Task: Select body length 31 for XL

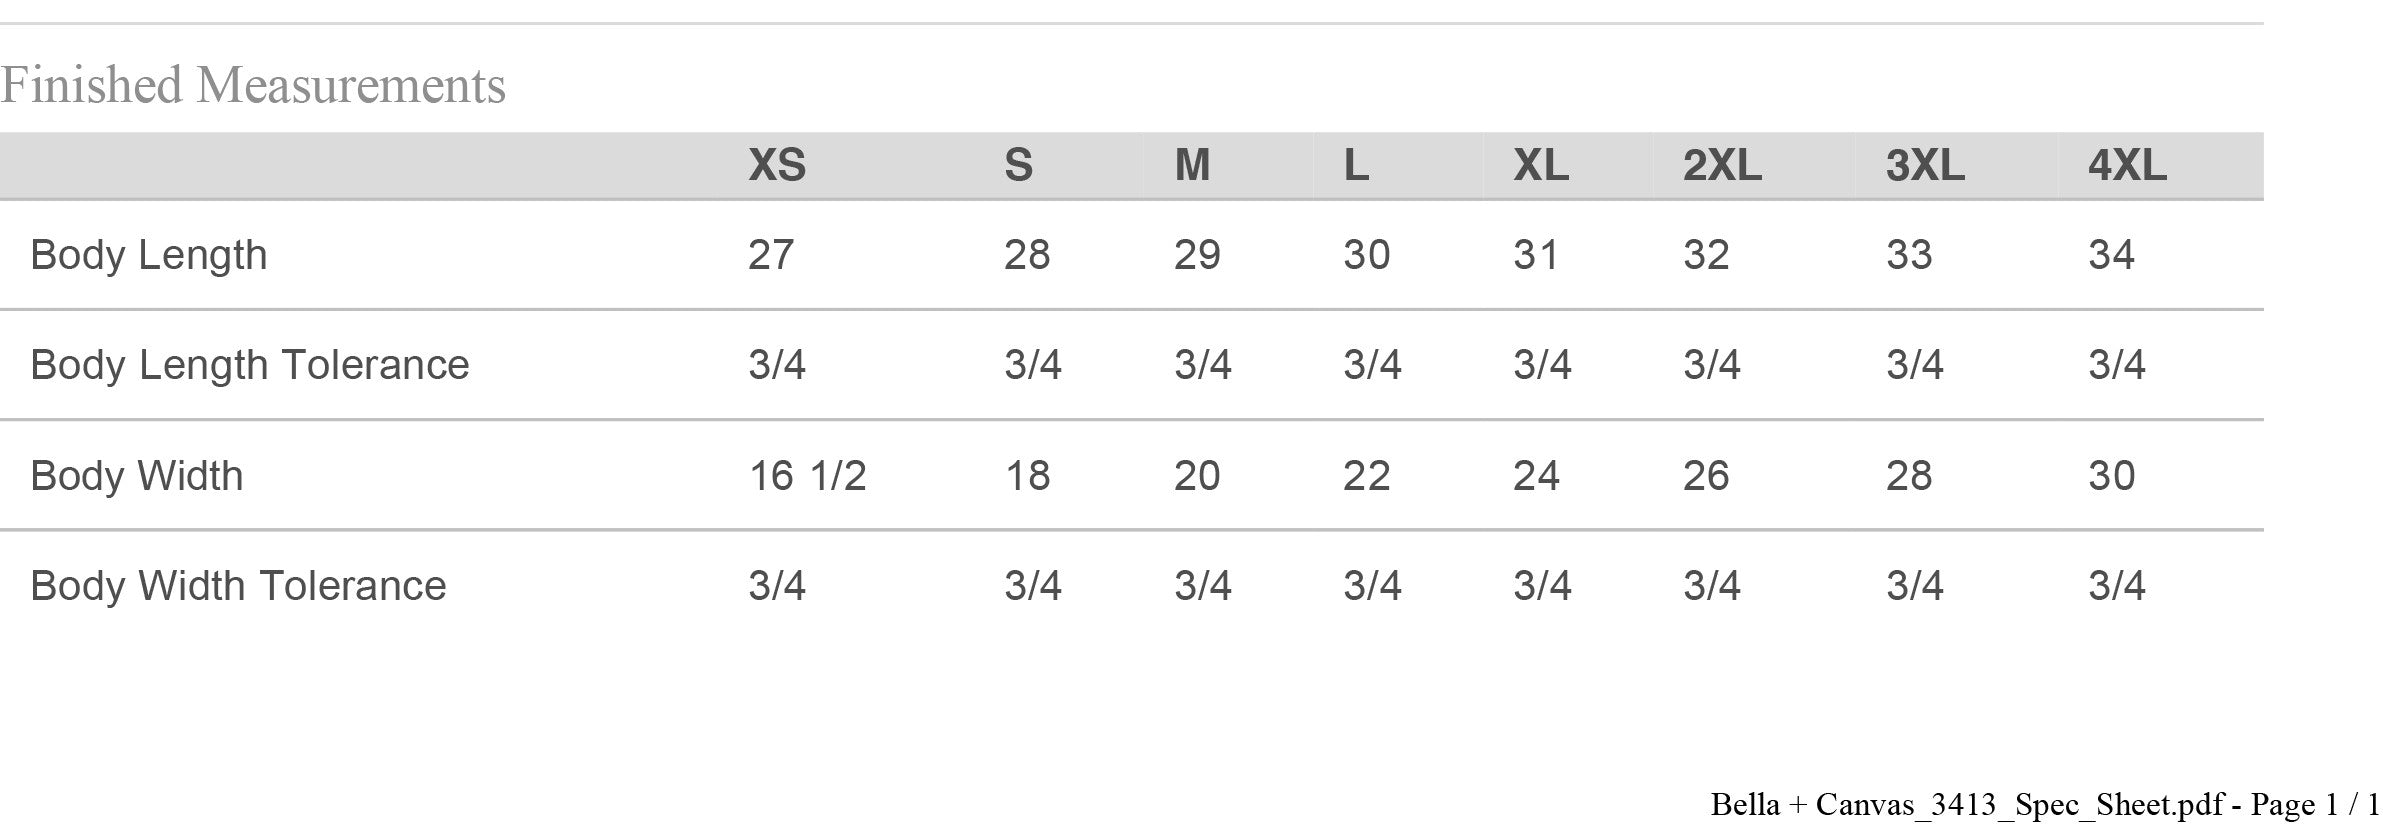Action: click(1535, 255)
